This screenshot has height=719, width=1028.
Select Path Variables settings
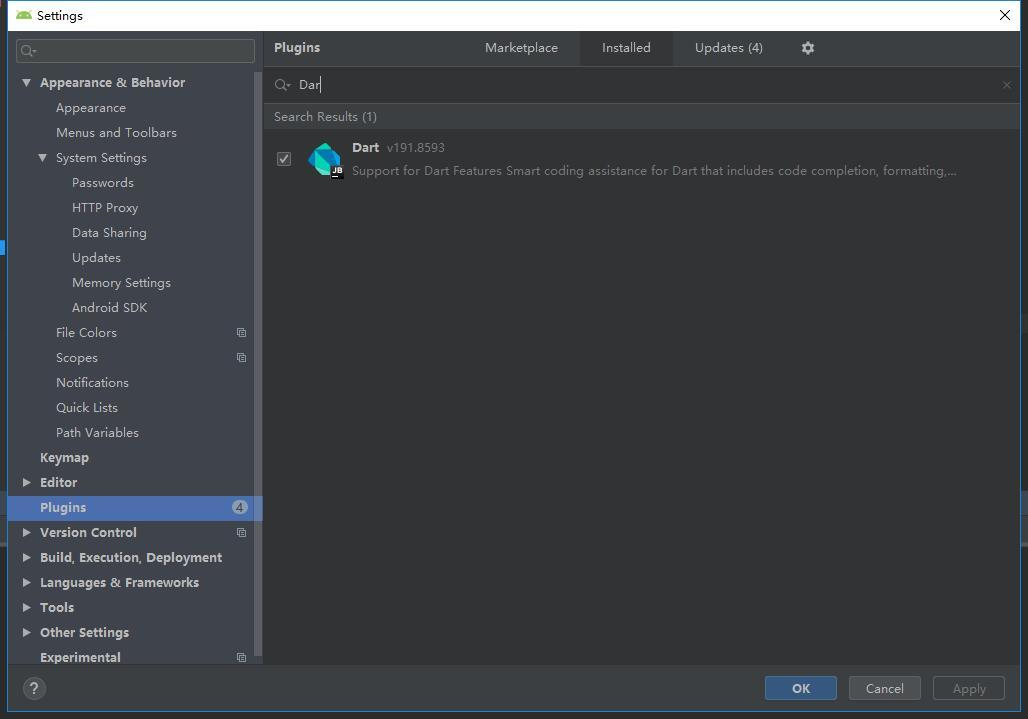coord(97,433)
